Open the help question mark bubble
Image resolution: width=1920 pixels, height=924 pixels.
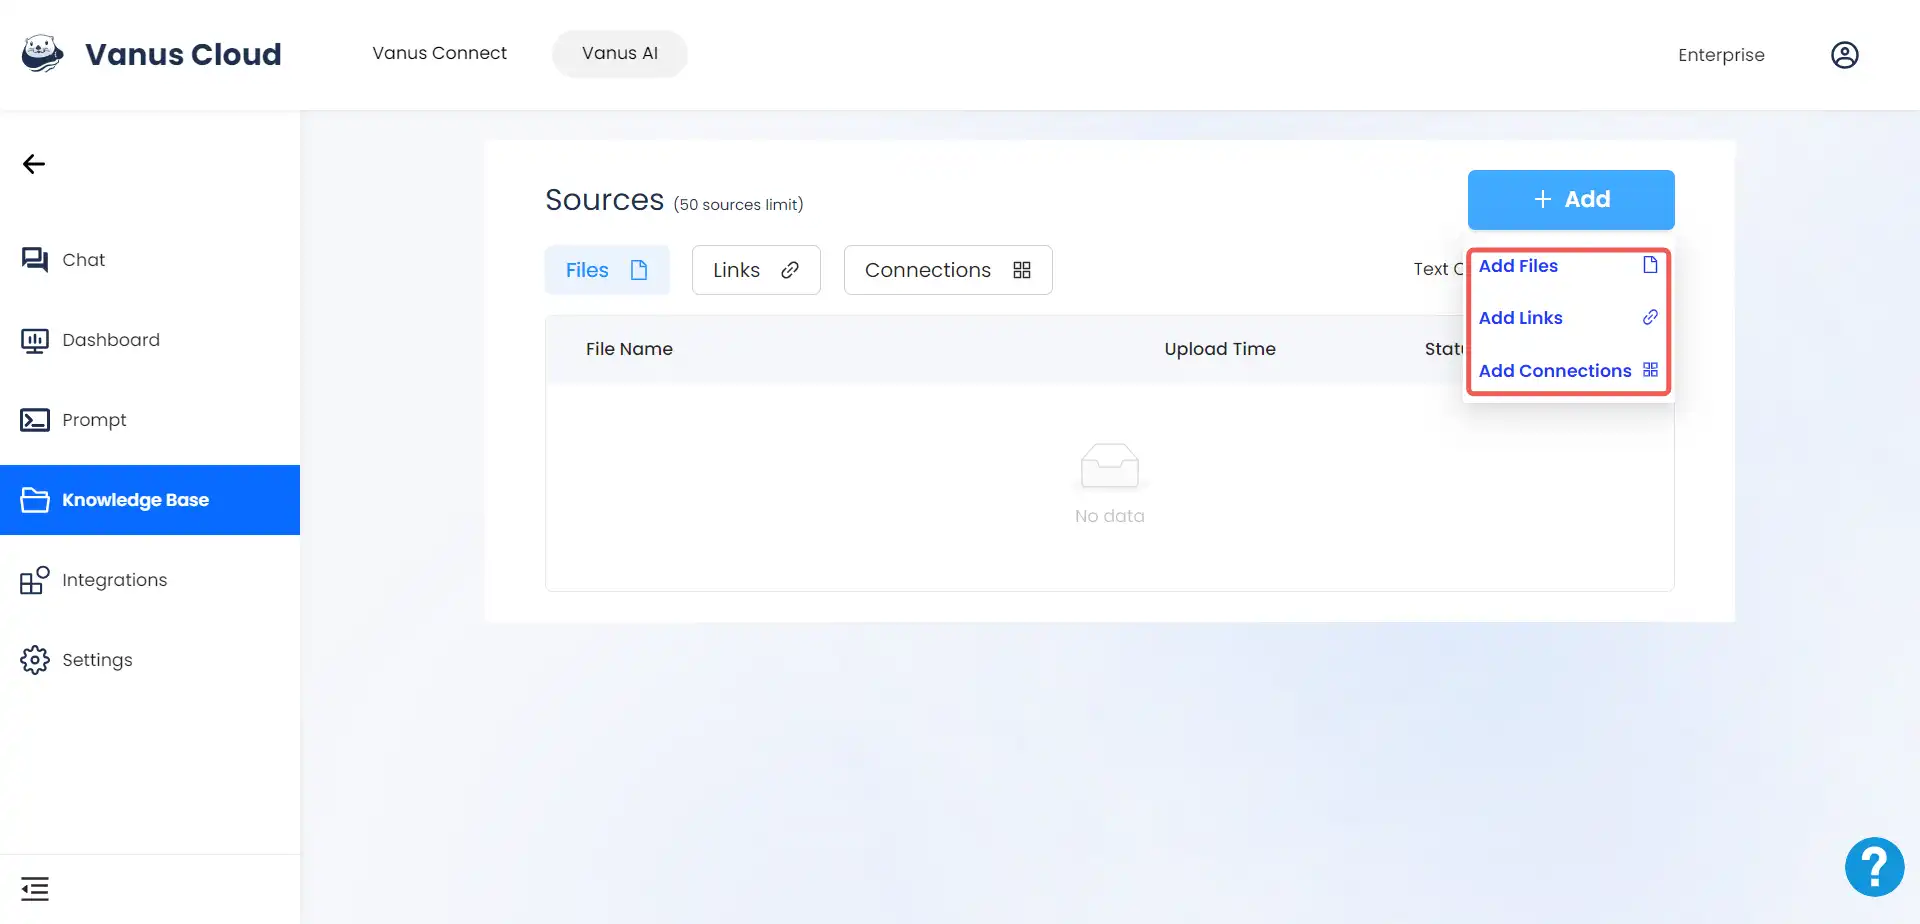point(1874,867)
